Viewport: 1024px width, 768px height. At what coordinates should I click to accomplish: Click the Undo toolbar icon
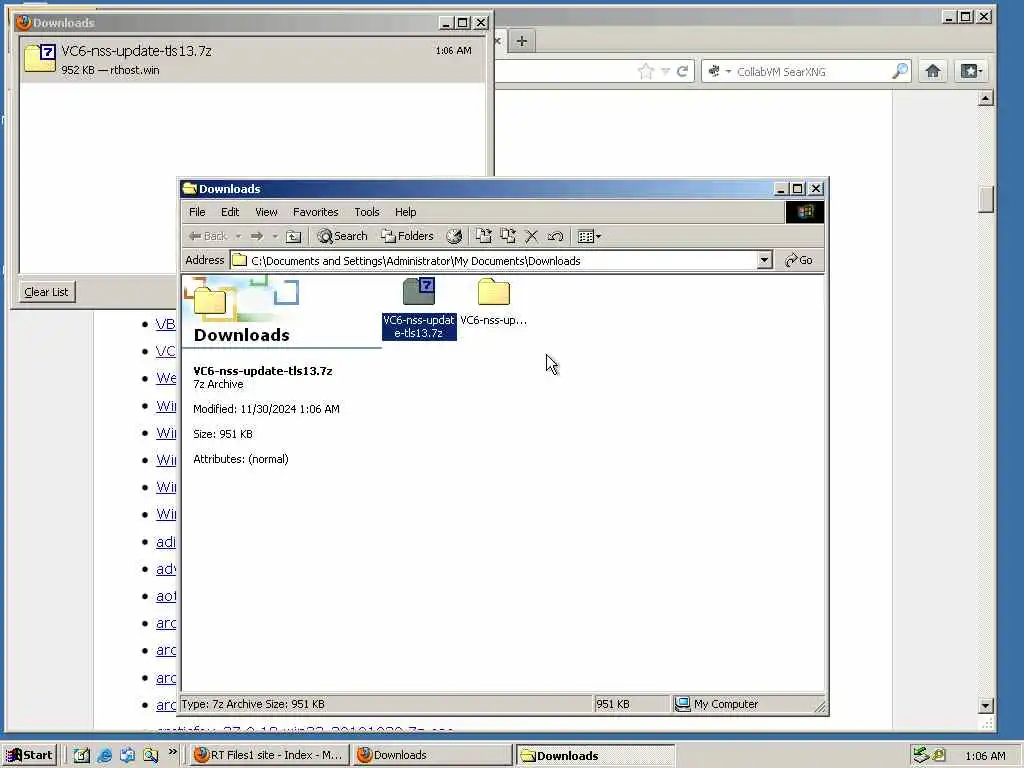point(555,236)
